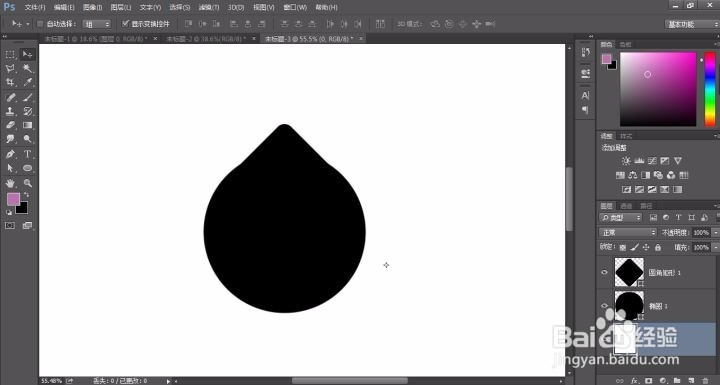
Task: Open the 正常 blend mode dropdown
Action: pyautogui.click(x=628, y=232)
